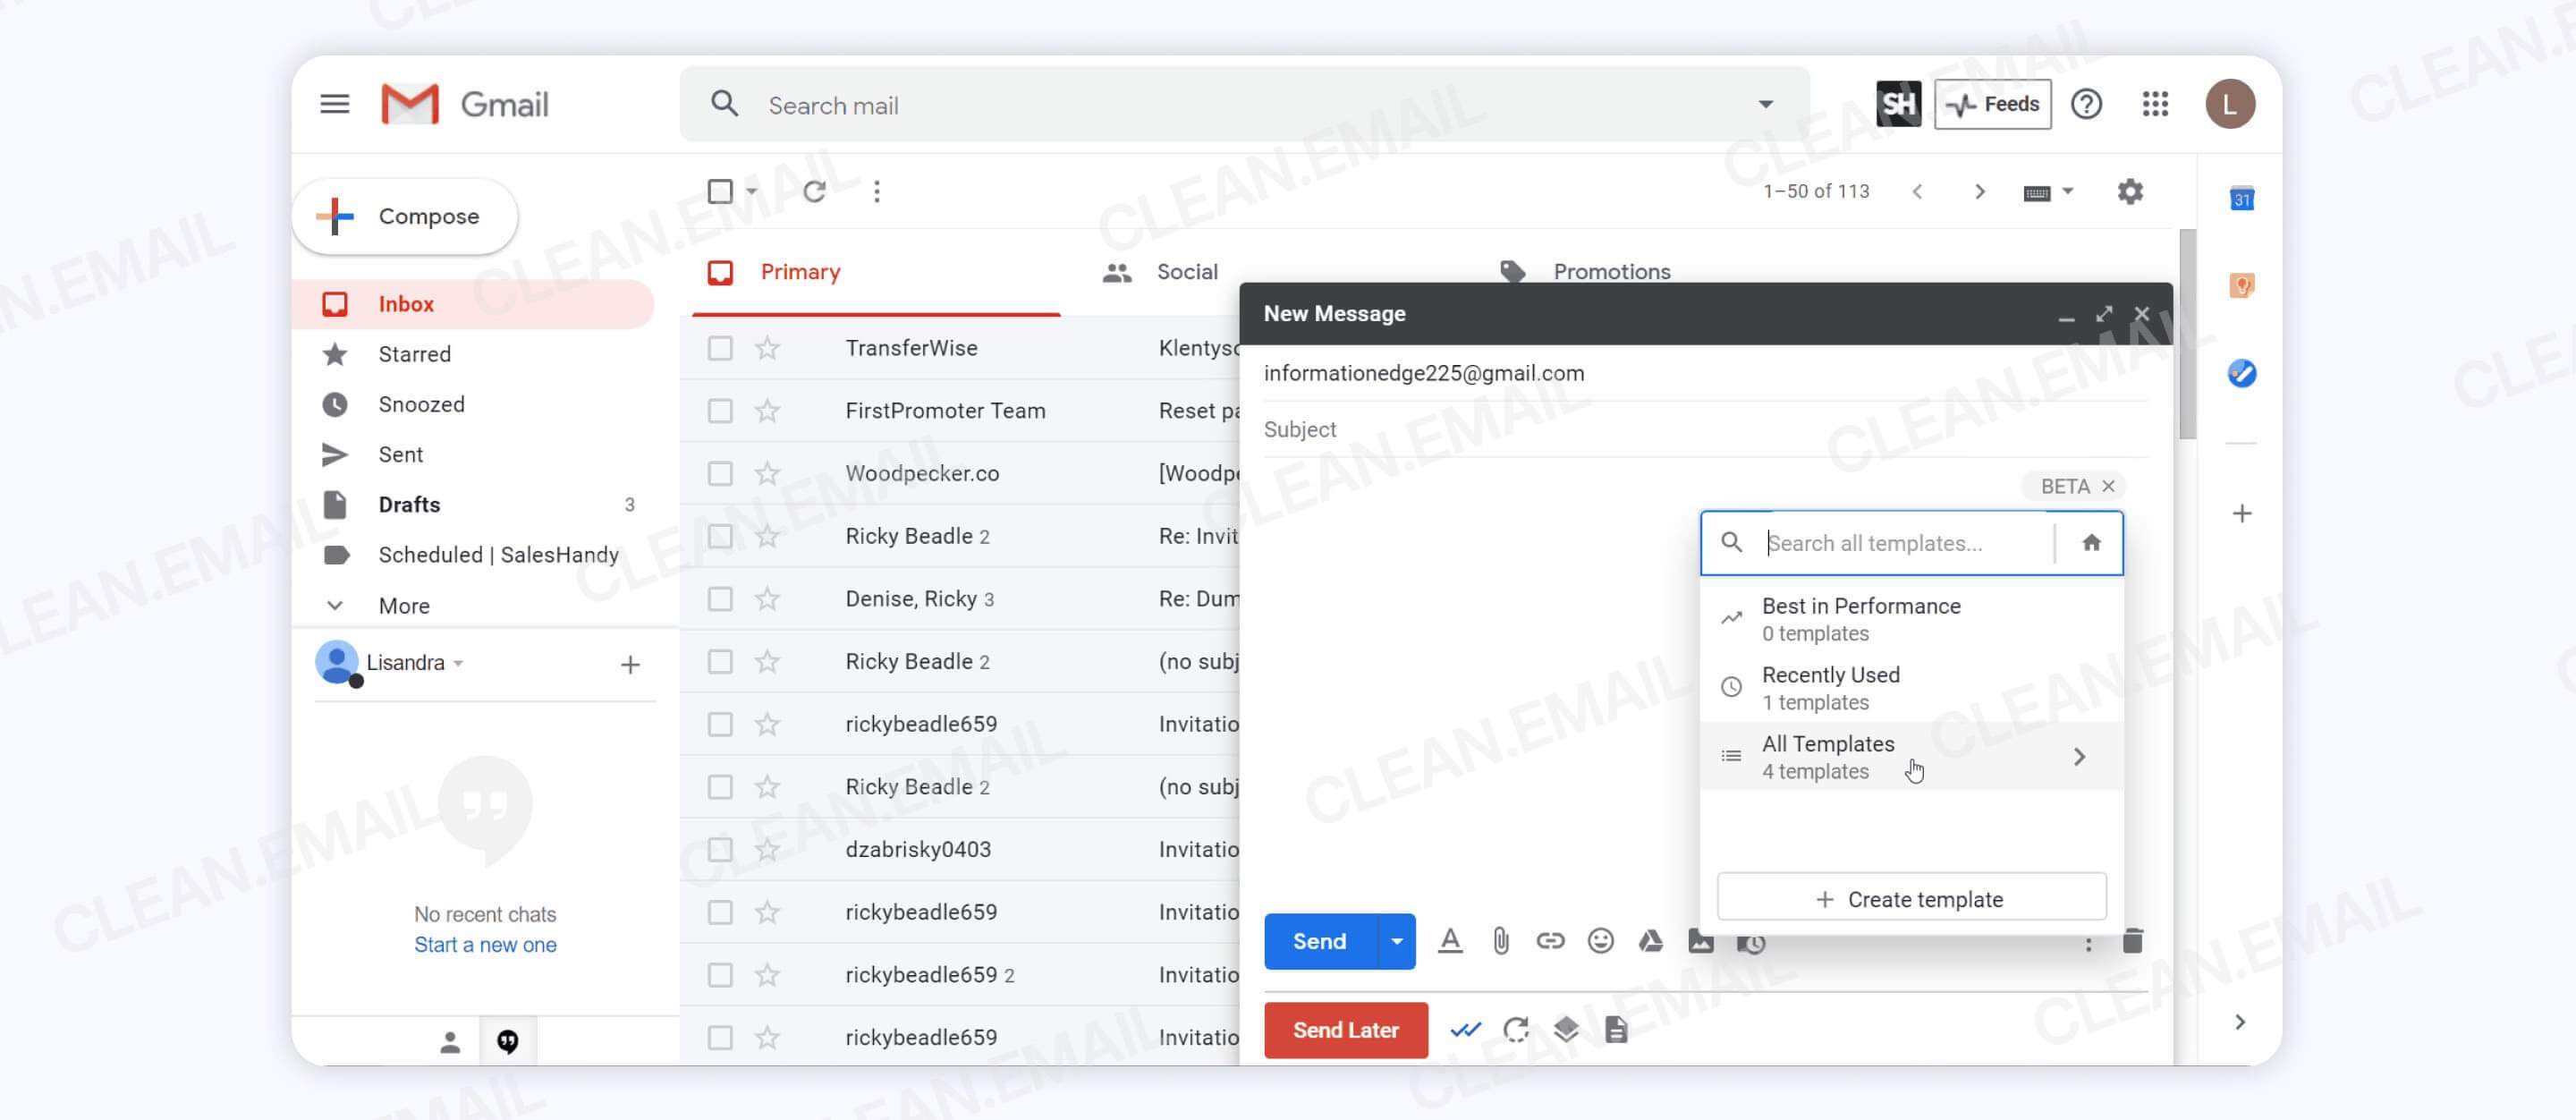Insert files using Google Drive
2576x1120 pixels.
click(x=1650, y=941)
